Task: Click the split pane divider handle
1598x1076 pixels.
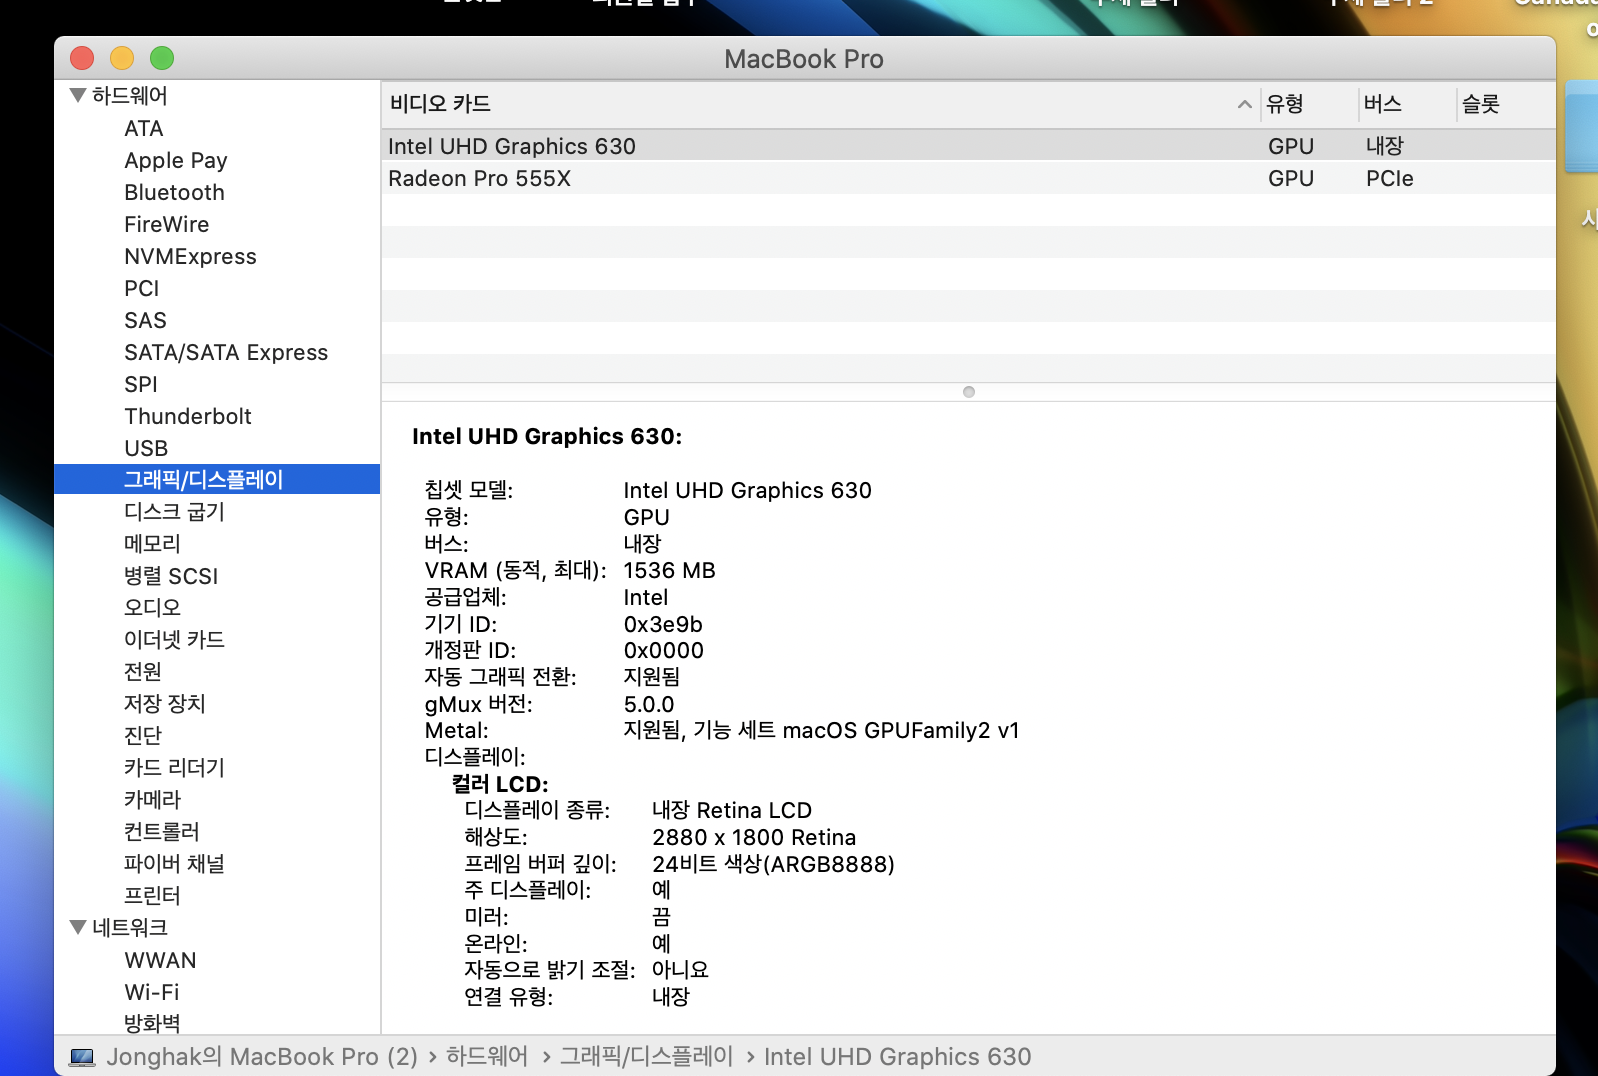Action: coord(968,392)
